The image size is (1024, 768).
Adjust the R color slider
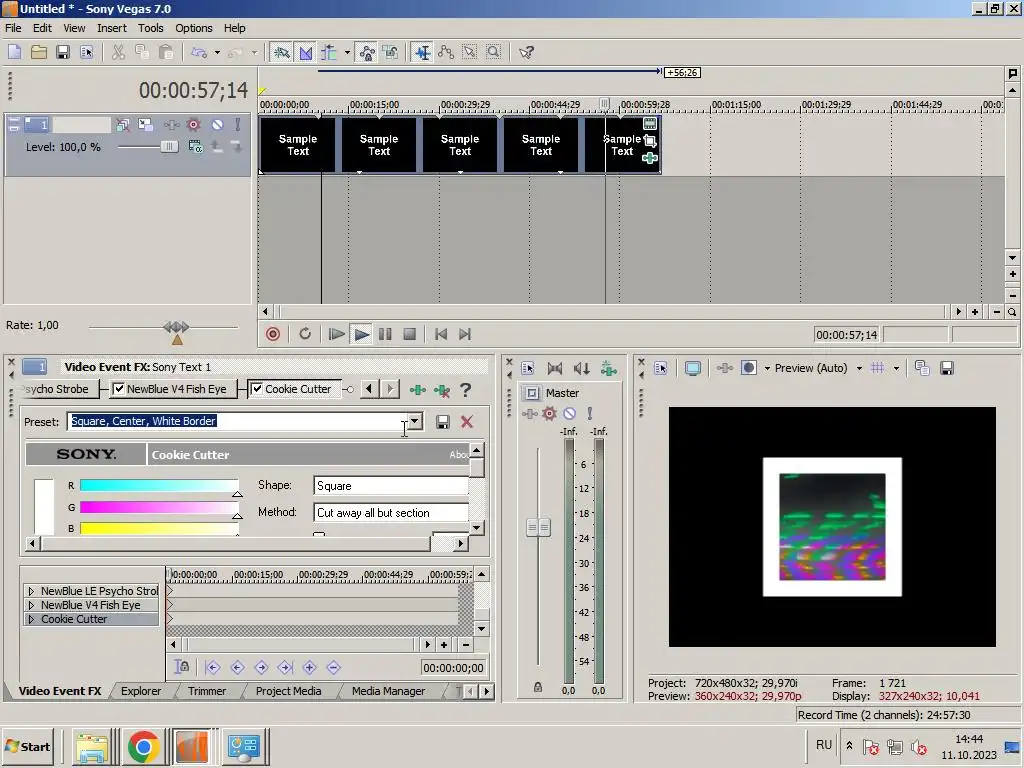(159, 485)
